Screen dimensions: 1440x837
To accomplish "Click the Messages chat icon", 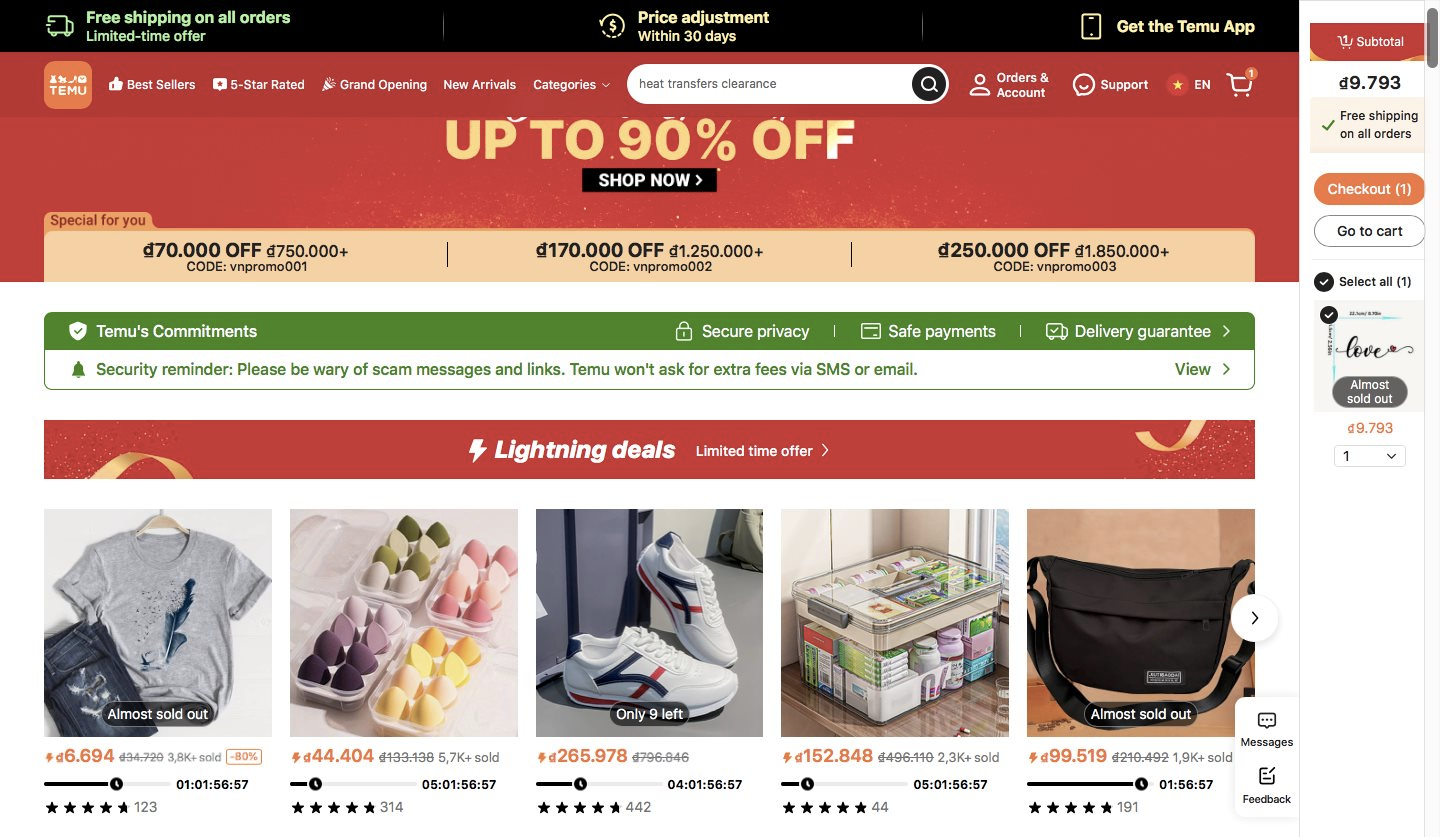I will pyautogui.click(x=1267, y=721).
